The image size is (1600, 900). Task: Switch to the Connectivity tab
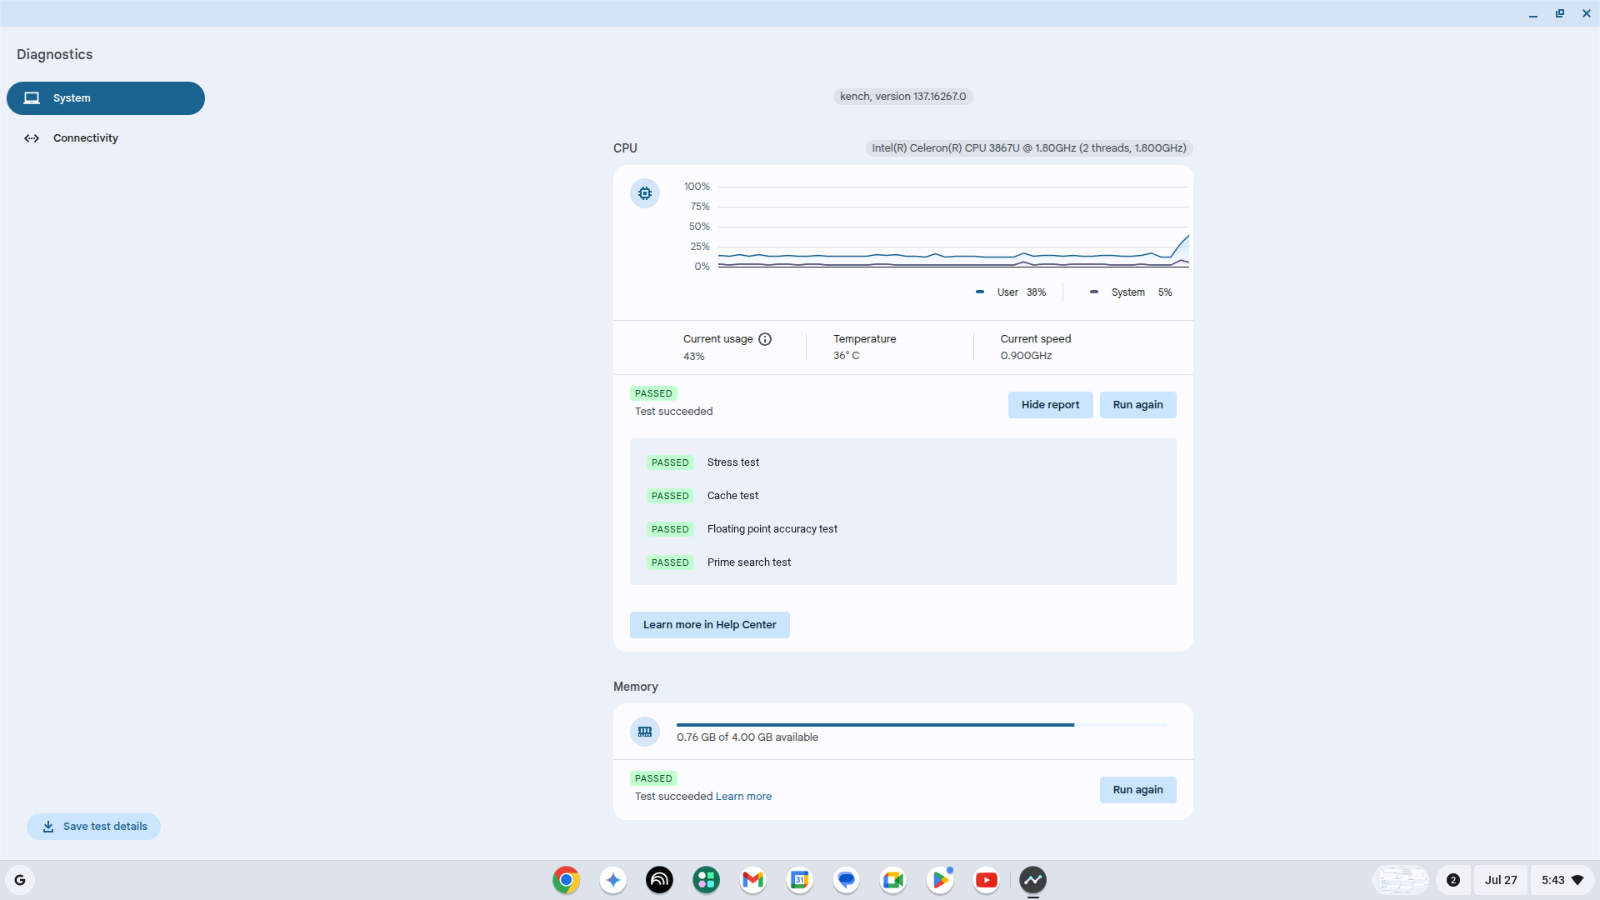coord(85,138)
